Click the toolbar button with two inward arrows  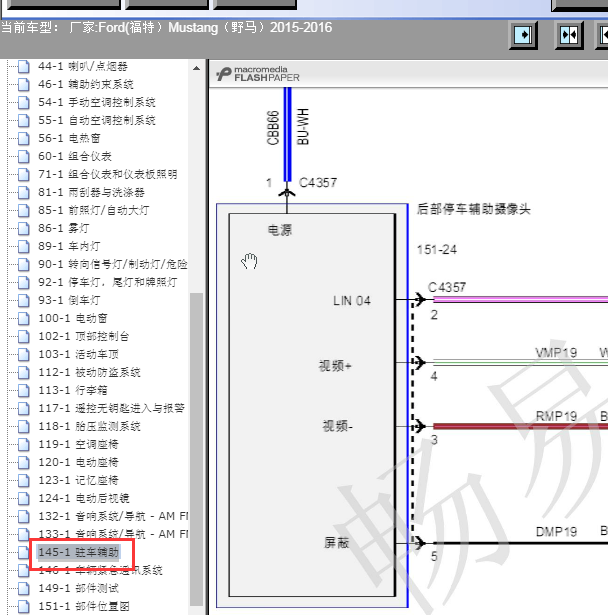569,35
